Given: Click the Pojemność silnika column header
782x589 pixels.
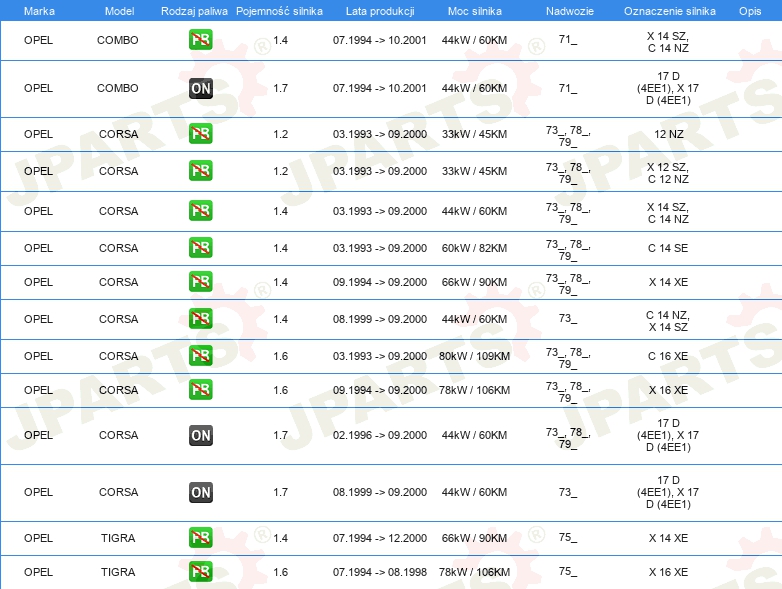Looking at the screenshot, I should coord(280,10).
